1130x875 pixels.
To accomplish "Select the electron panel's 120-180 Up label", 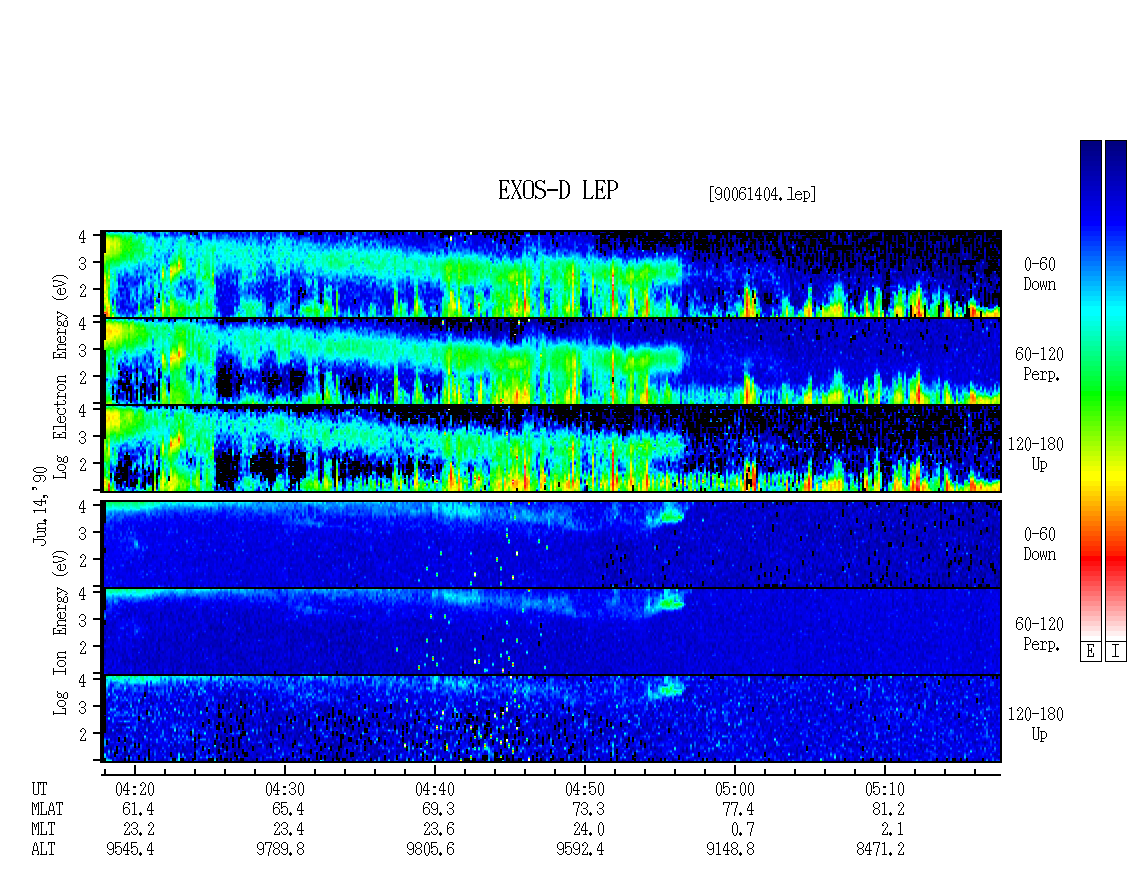I will [x=1036, y=454].
